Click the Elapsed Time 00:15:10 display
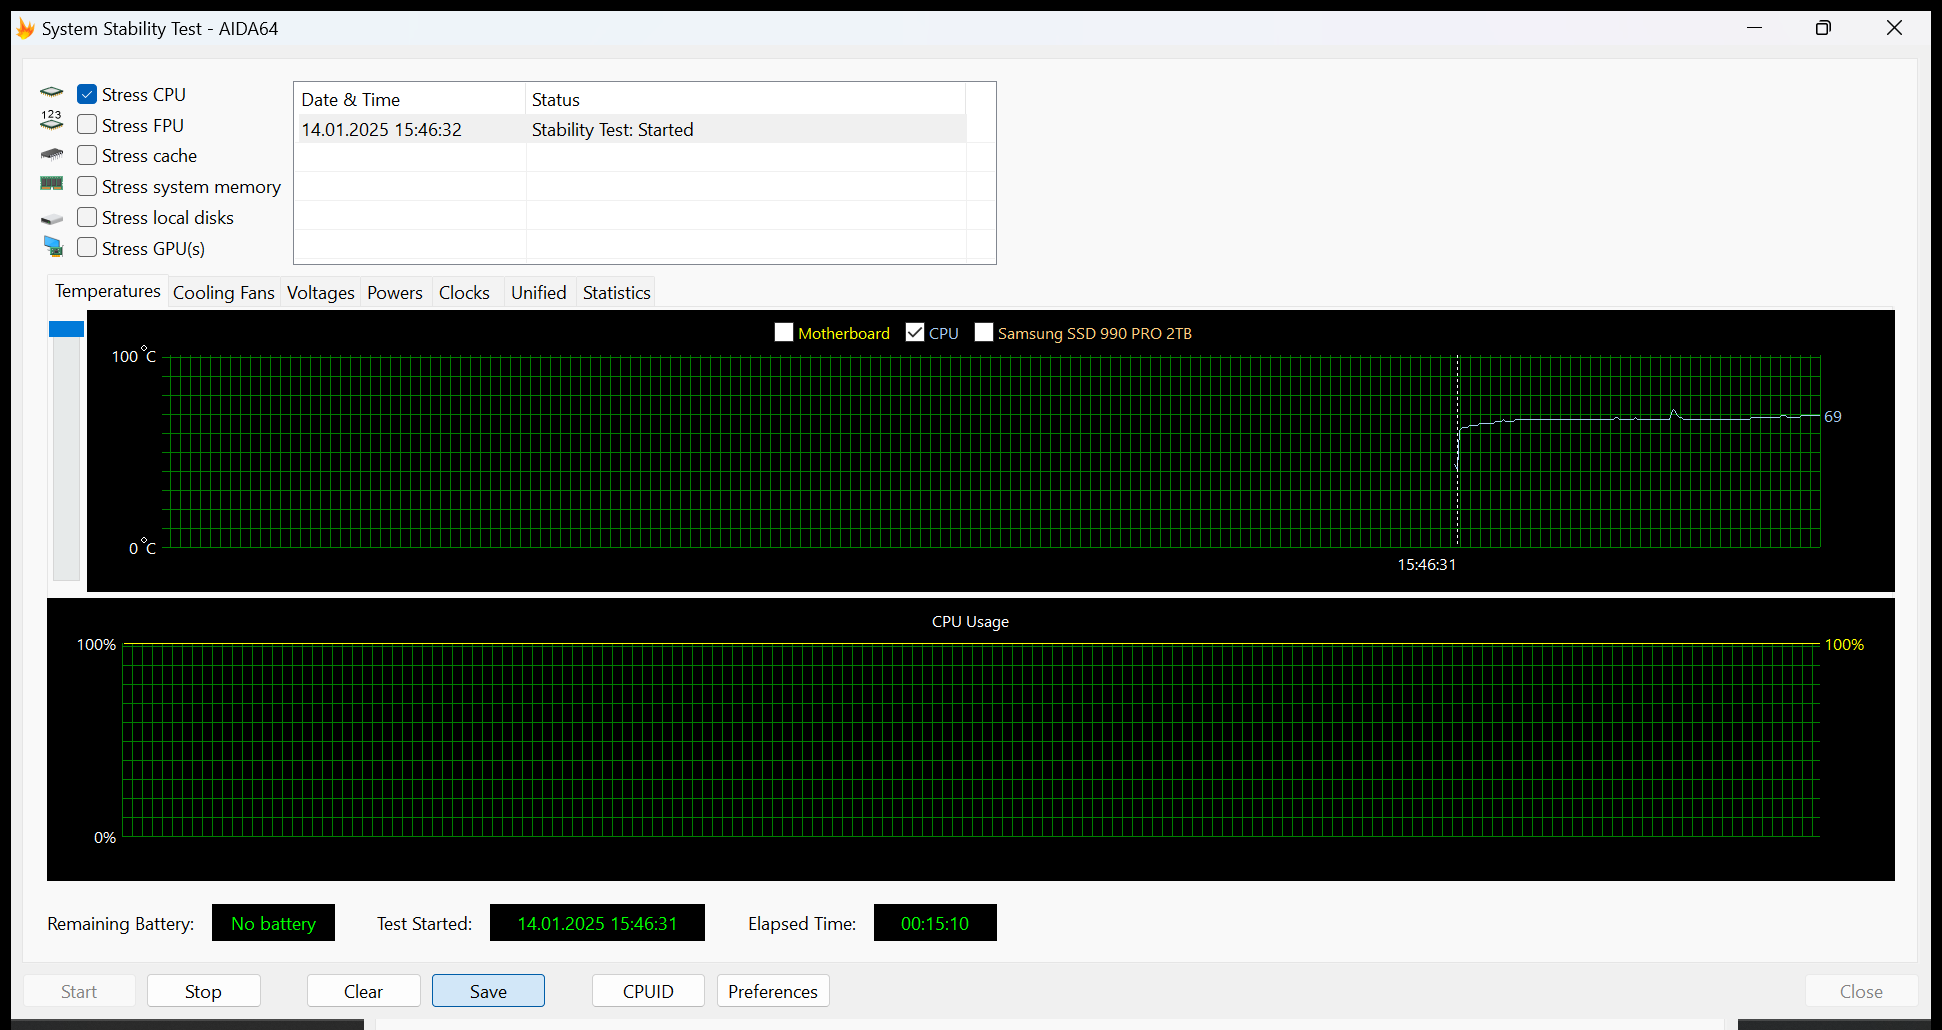This screenshot has height=1030, width=1942. [935, 923]
